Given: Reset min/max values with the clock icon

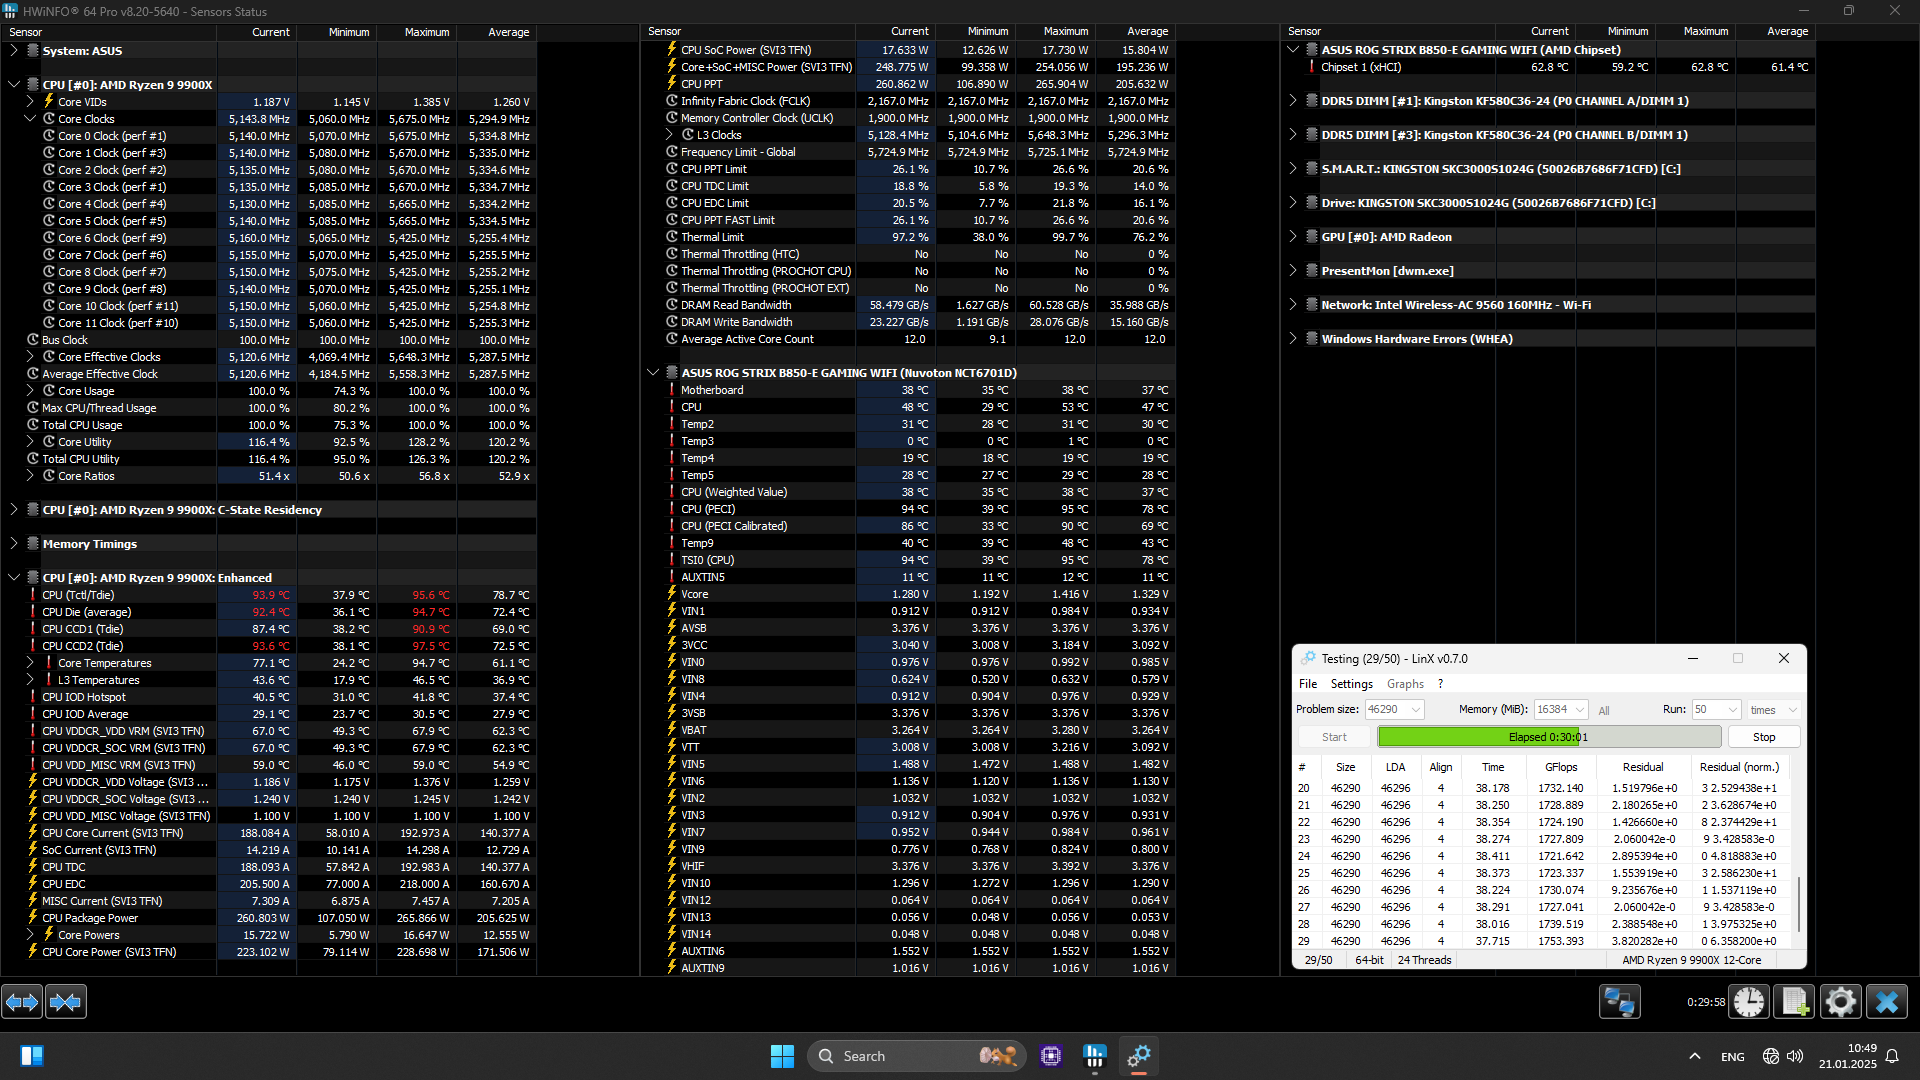Looking at the screenshot, I should pos(1748,1002).
